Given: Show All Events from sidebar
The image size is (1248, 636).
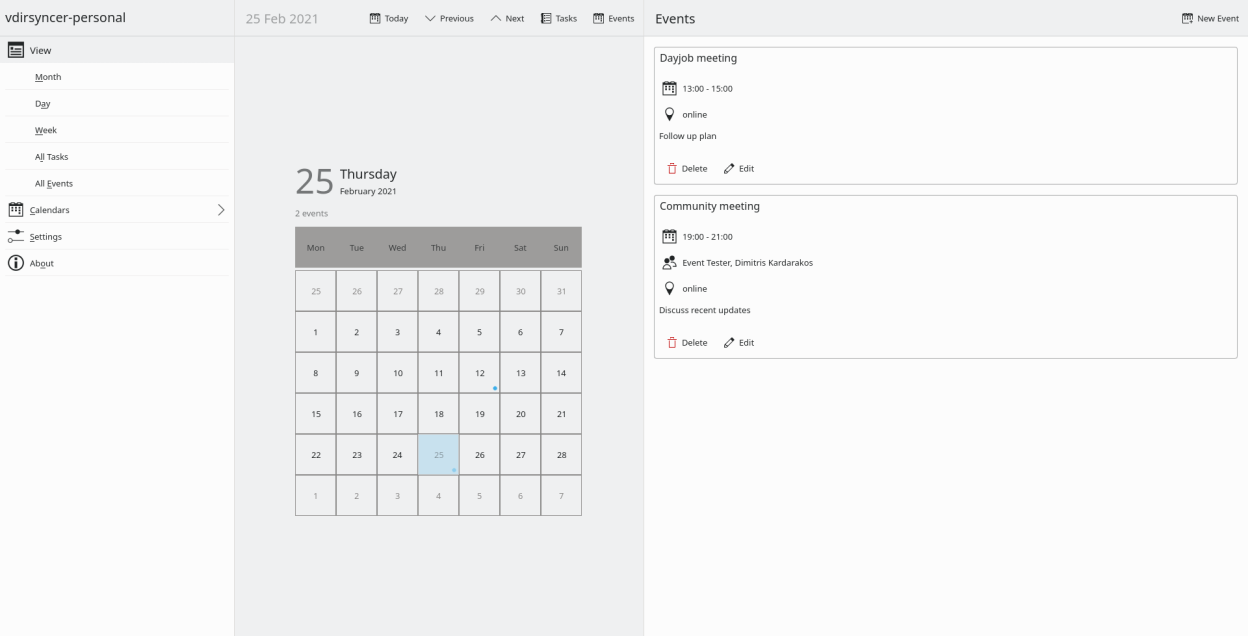Looking at the screenshot, I should (x=53, y=184).
